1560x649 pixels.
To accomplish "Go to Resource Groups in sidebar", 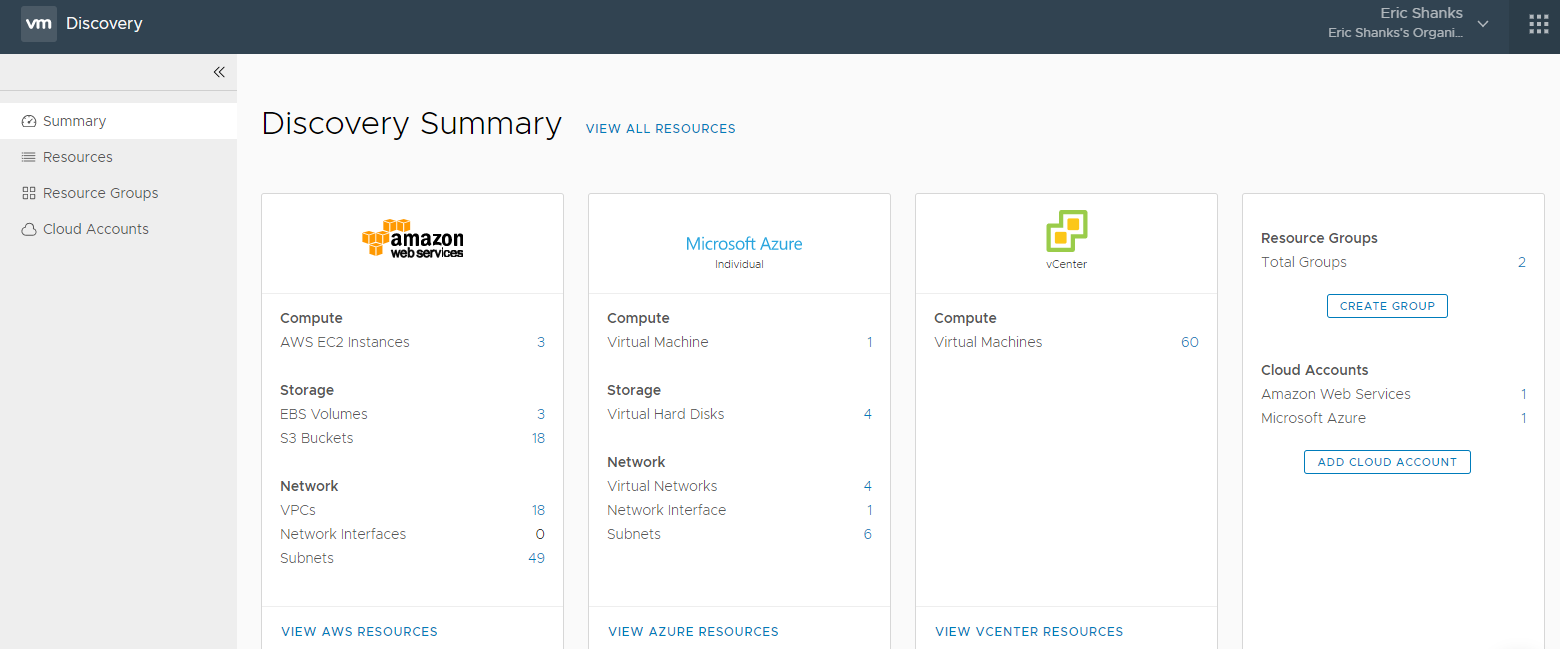I will click(100, 193).
